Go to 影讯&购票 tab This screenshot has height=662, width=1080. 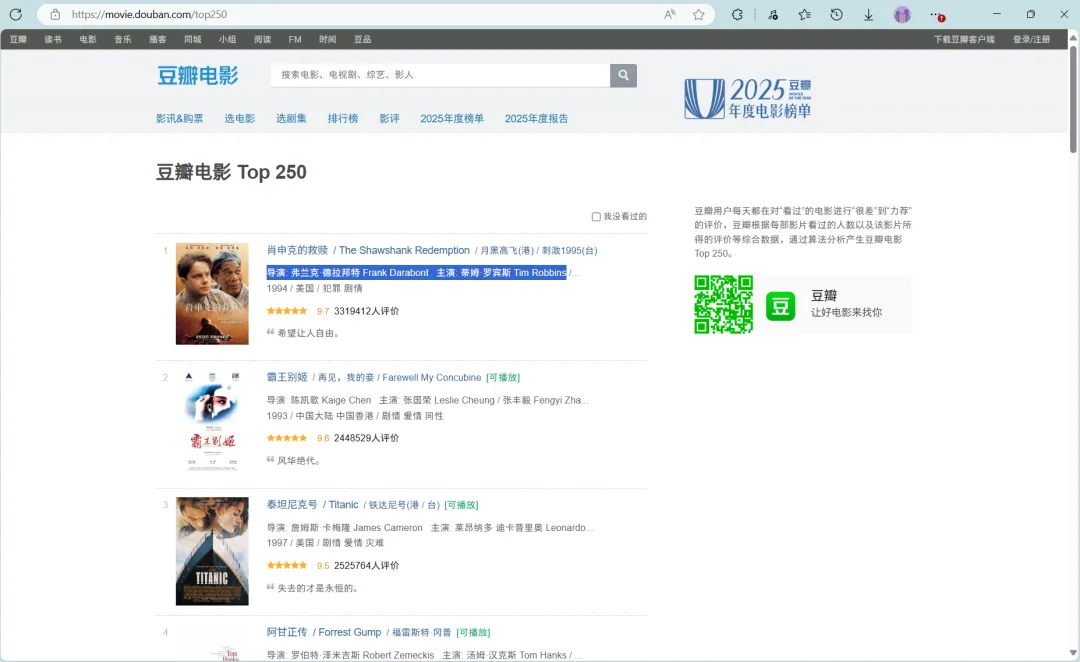coord(180,118)
